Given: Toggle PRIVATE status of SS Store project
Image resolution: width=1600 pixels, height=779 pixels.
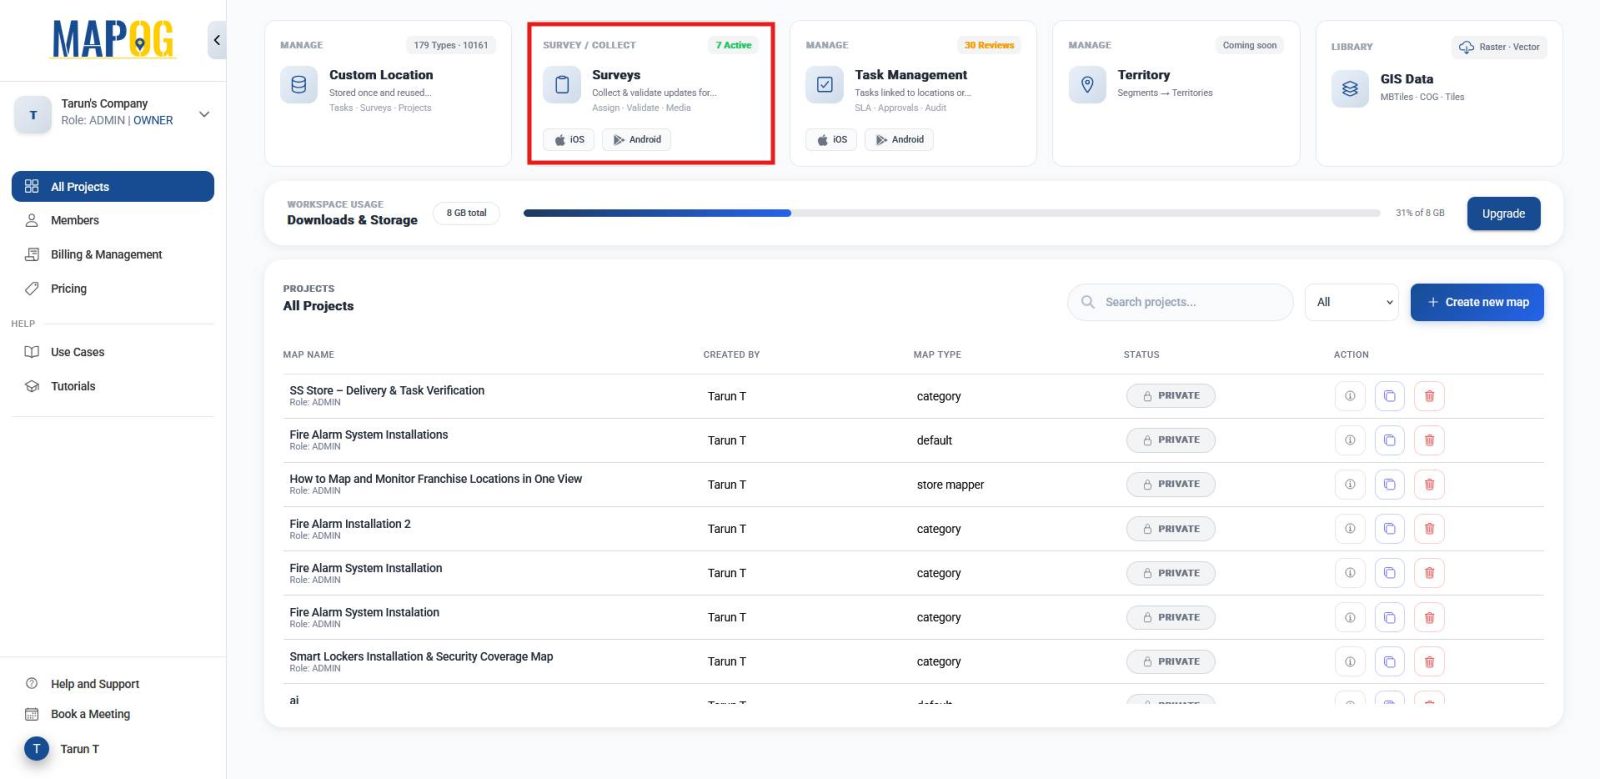Looking at the screenshot, I should 1170,396.
